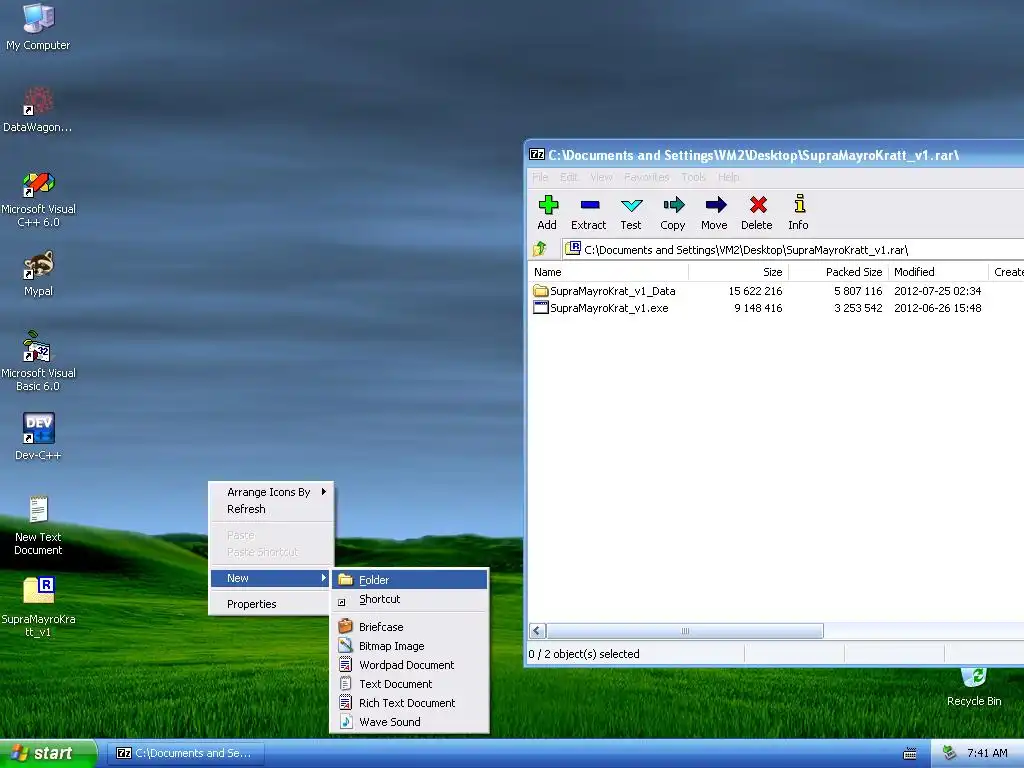Click the Start button

pyautogui.click(x=48, y=754)
